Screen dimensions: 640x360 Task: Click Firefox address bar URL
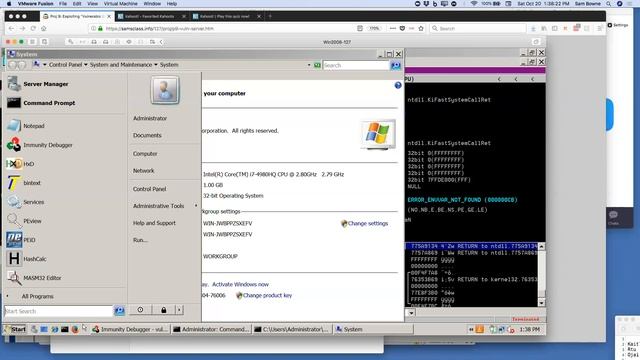(x=160, y=29)
